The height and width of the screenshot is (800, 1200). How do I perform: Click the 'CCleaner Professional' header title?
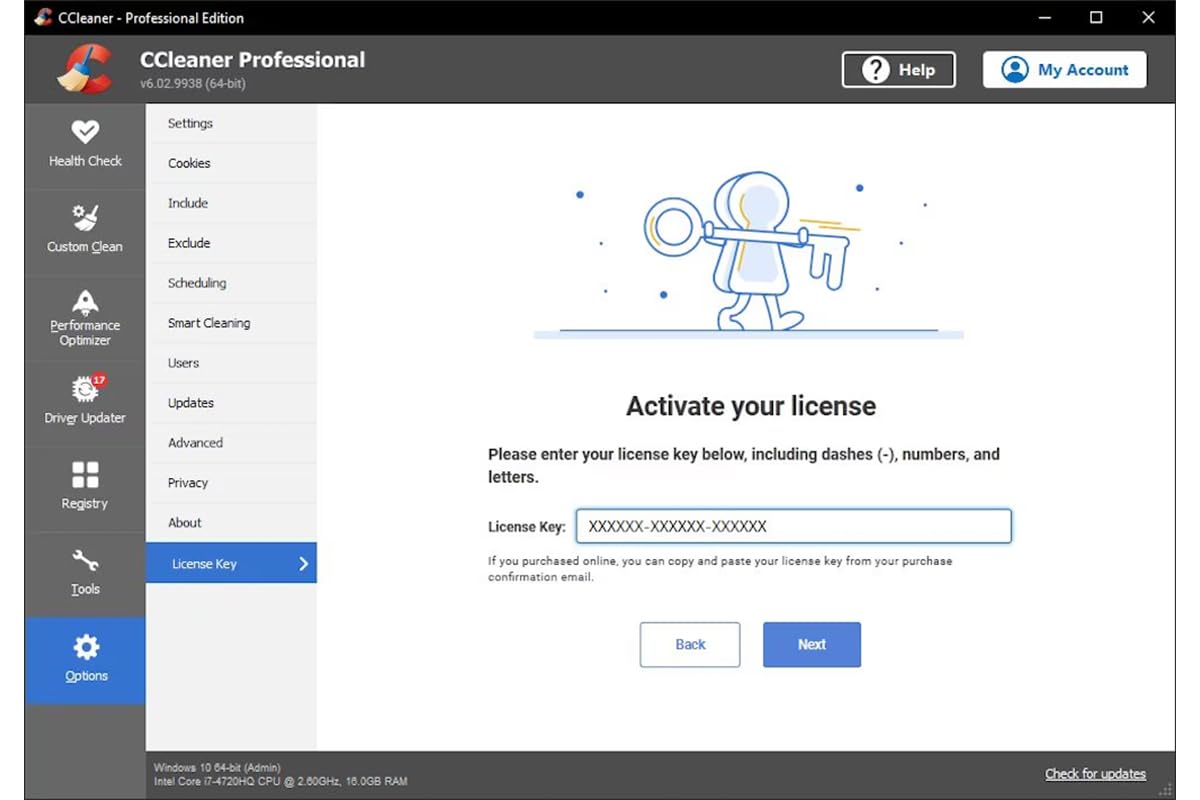tap(253, 59)
